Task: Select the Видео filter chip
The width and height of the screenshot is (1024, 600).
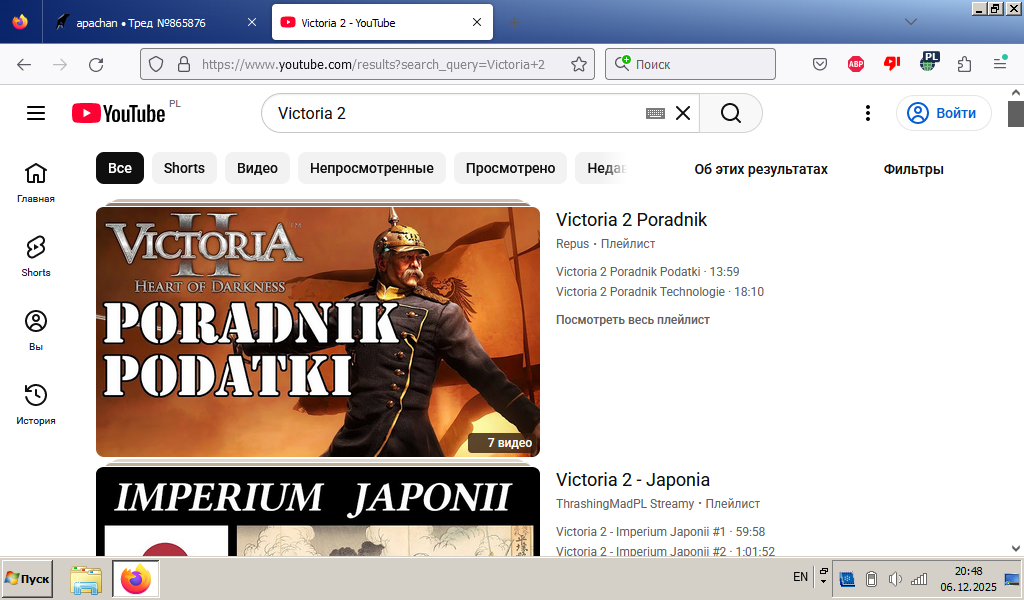Action: point(257,168)
